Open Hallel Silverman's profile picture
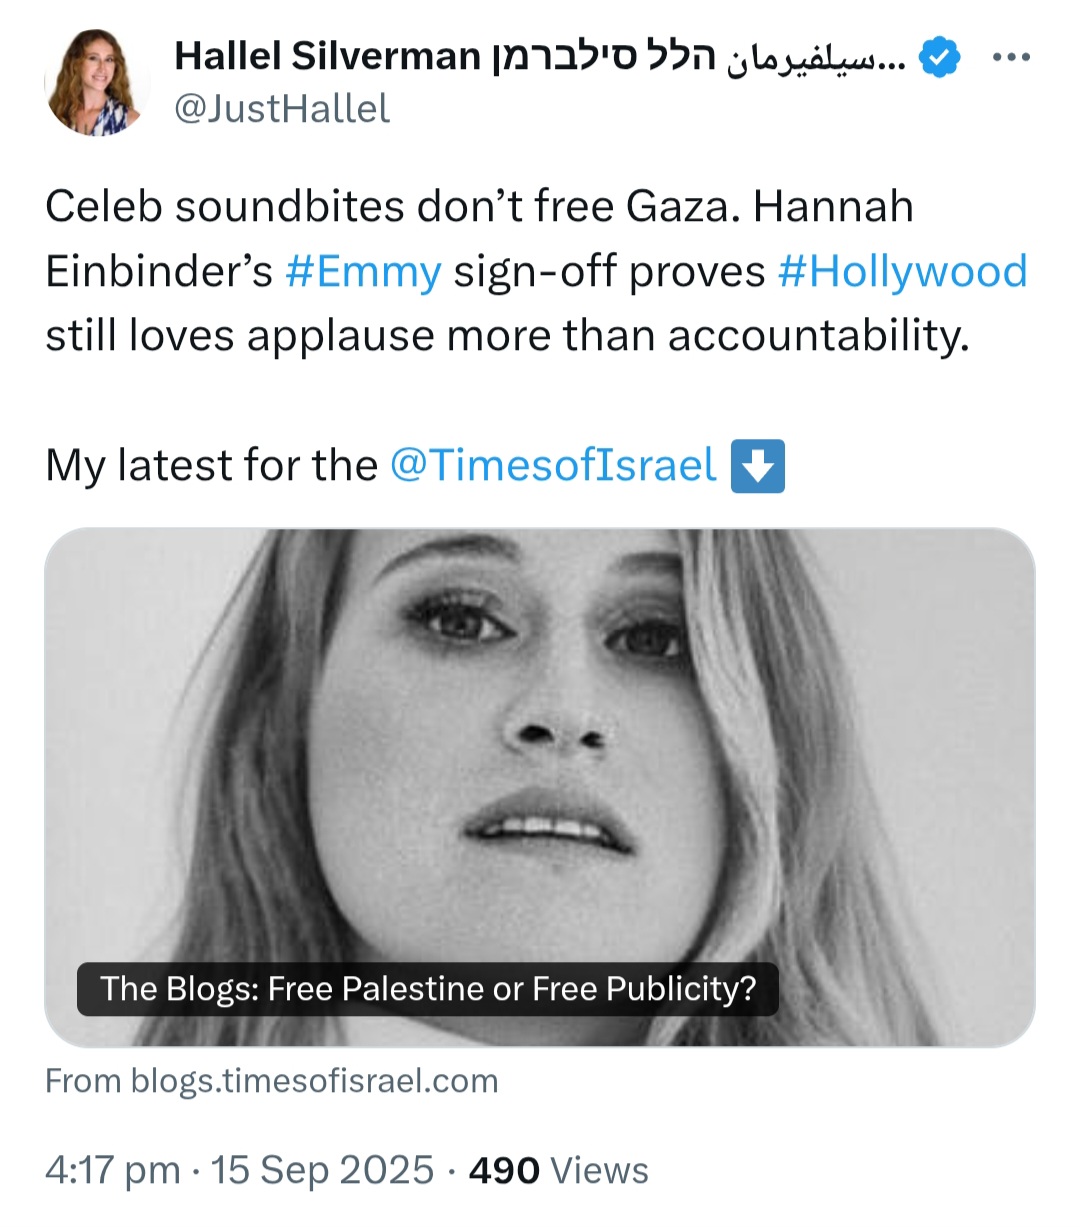This screenshot has width=1080, height=1227. pyautogui.click(x=98, y=82)
